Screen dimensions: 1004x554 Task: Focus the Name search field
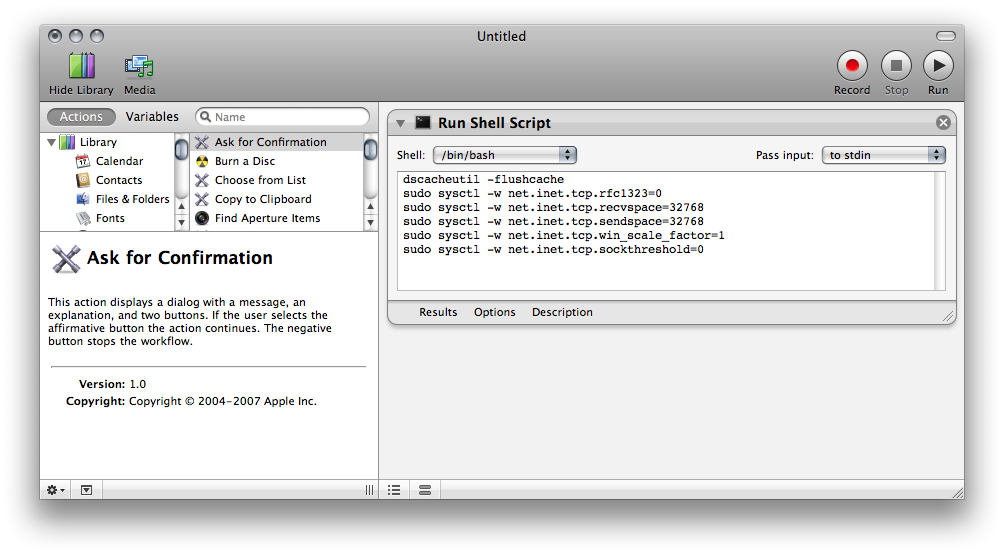[x=282, y=117]
